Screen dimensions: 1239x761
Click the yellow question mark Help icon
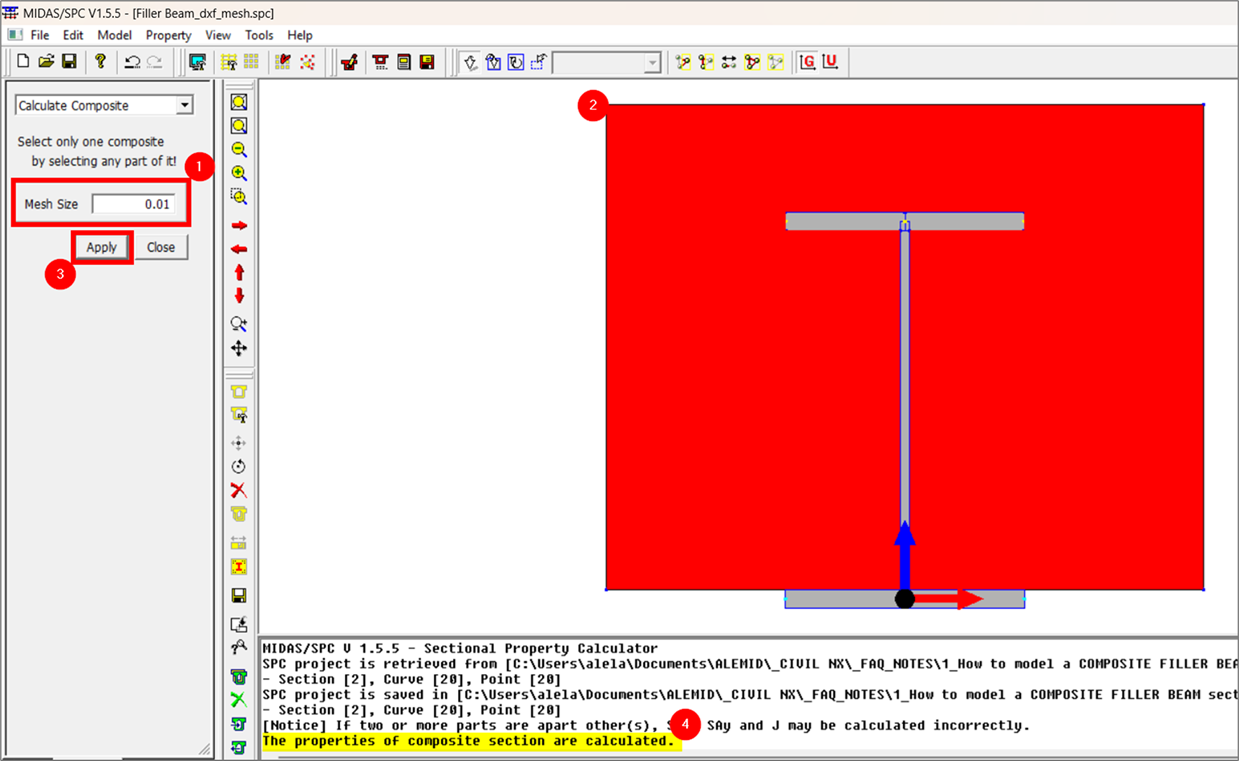[100, 62]
